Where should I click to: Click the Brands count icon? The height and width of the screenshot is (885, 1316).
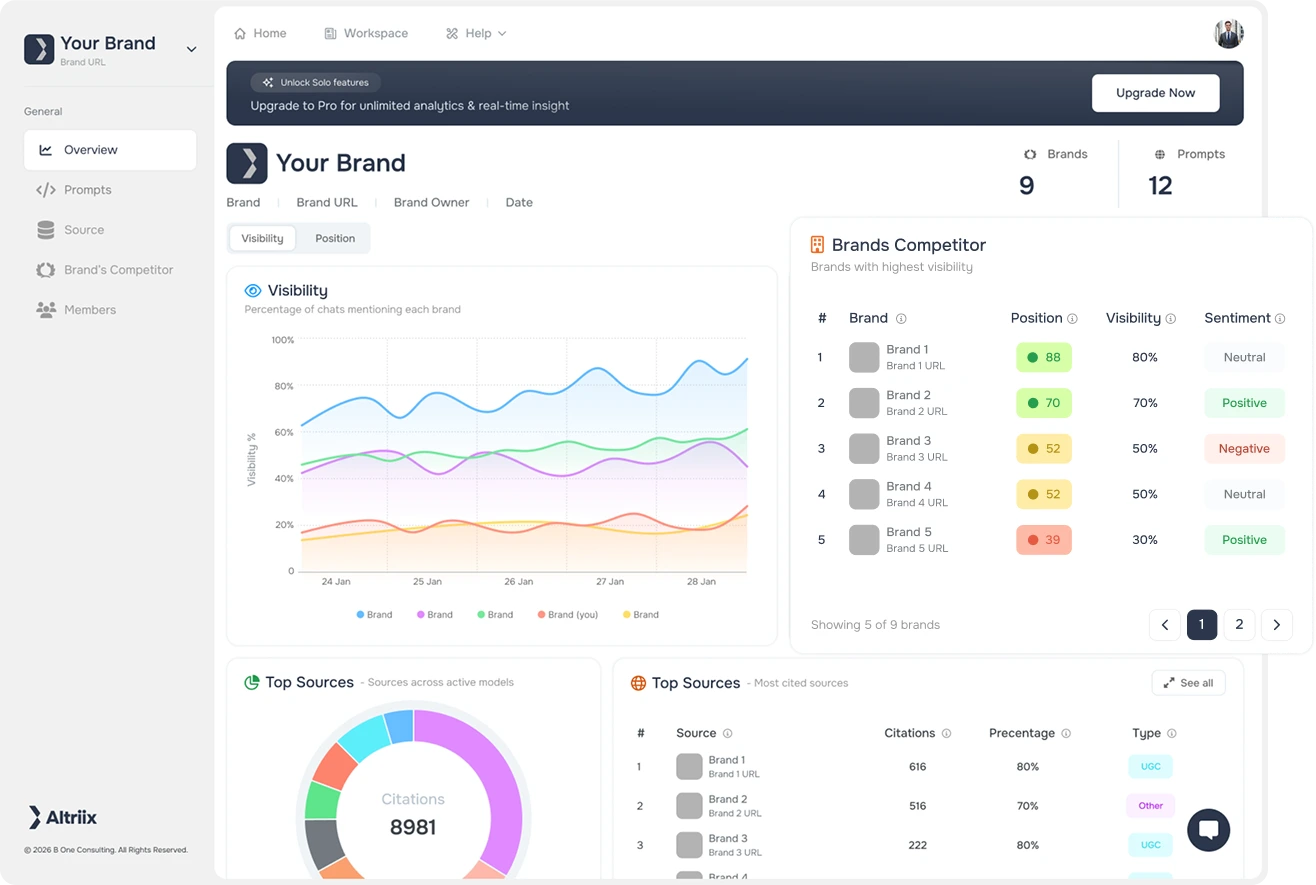pos(1030,154)
